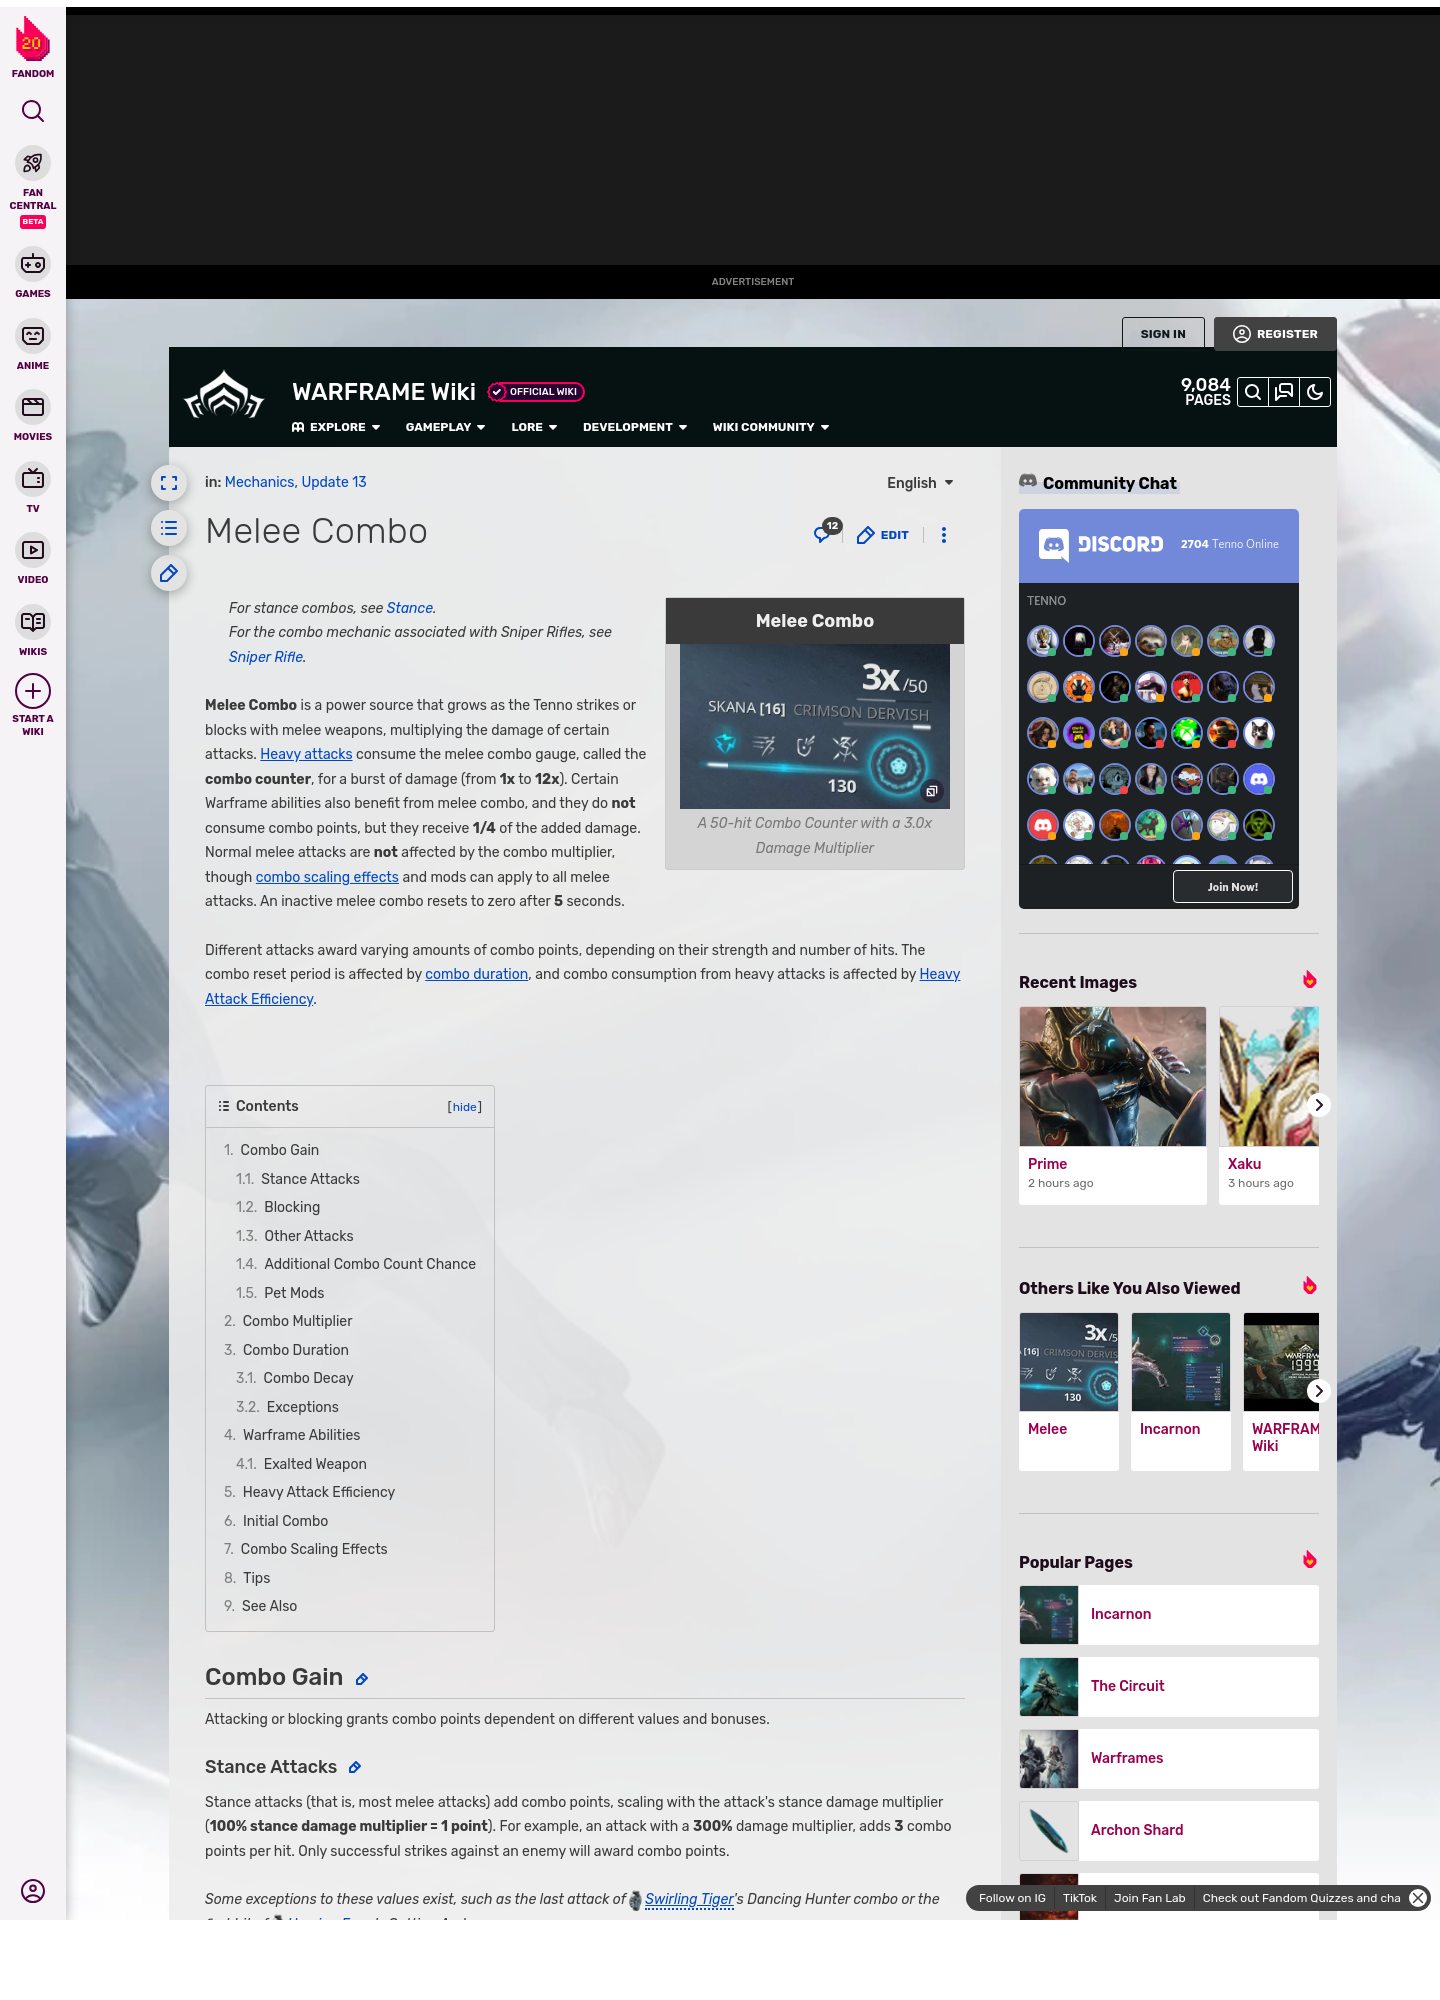
Task: Open the Update 13 category link
Action: (x=334, y=482)
